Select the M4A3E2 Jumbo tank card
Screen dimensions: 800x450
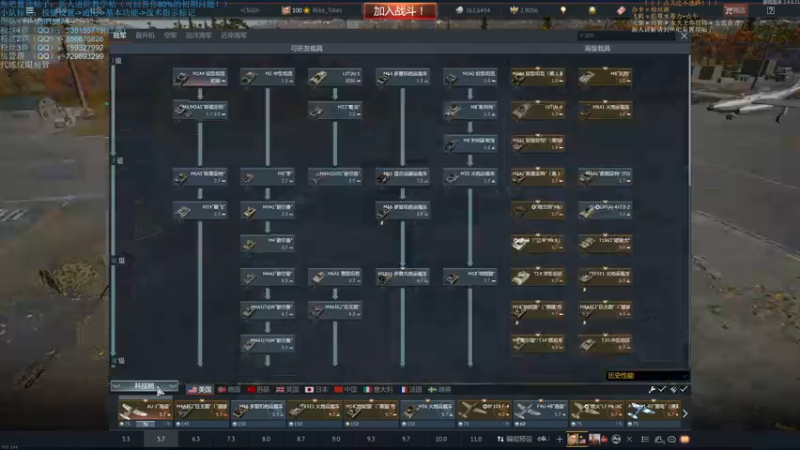pos(335,310)
